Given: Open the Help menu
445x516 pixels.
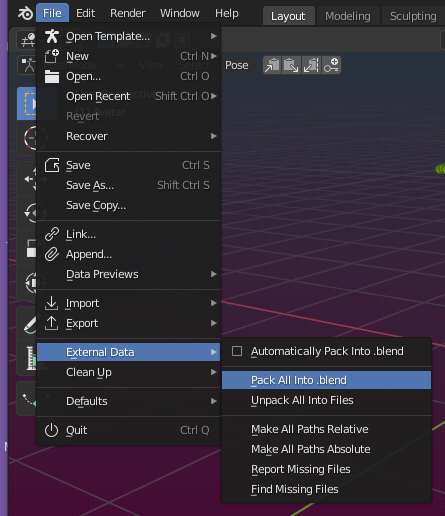Looking at the screenshot, I should [227, 13].
